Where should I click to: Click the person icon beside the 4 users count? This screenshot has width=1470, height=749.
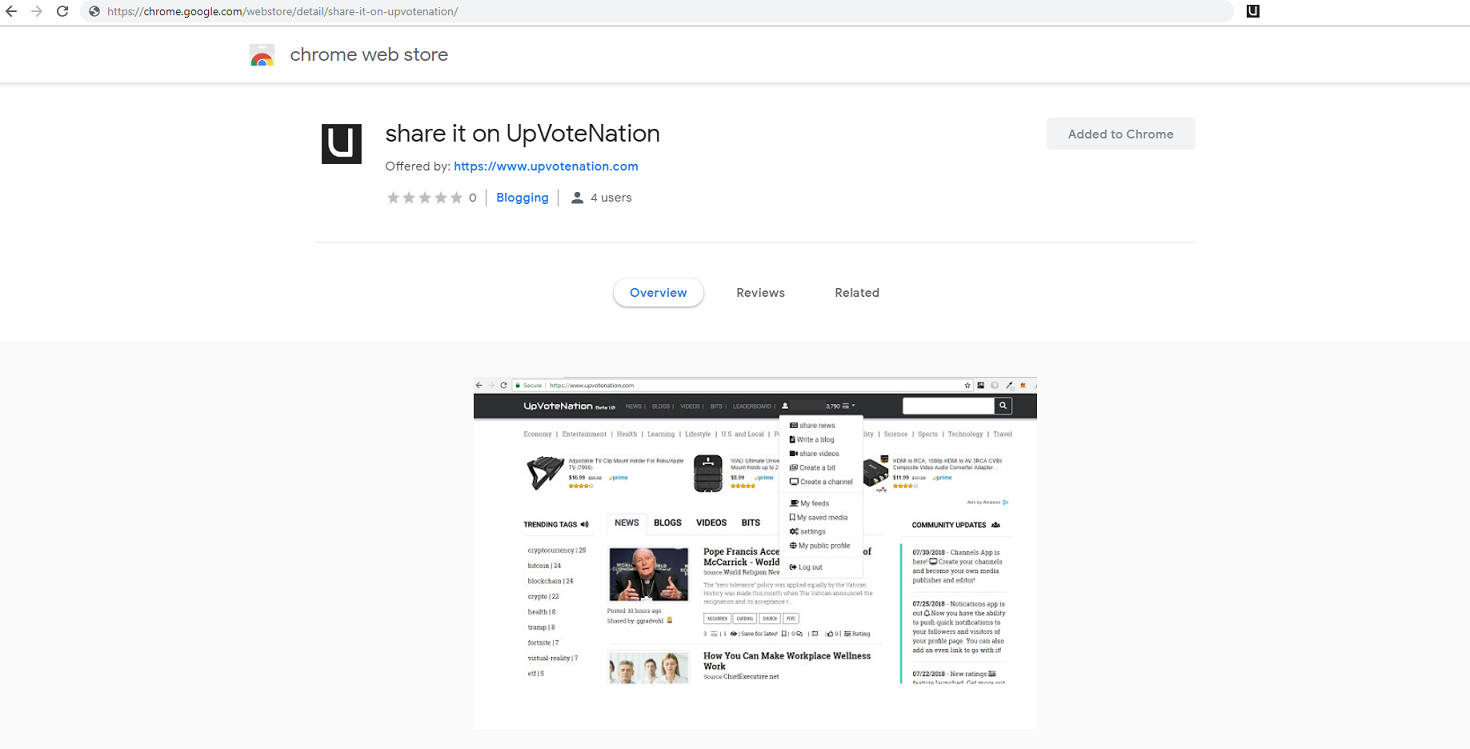point(577,197)
